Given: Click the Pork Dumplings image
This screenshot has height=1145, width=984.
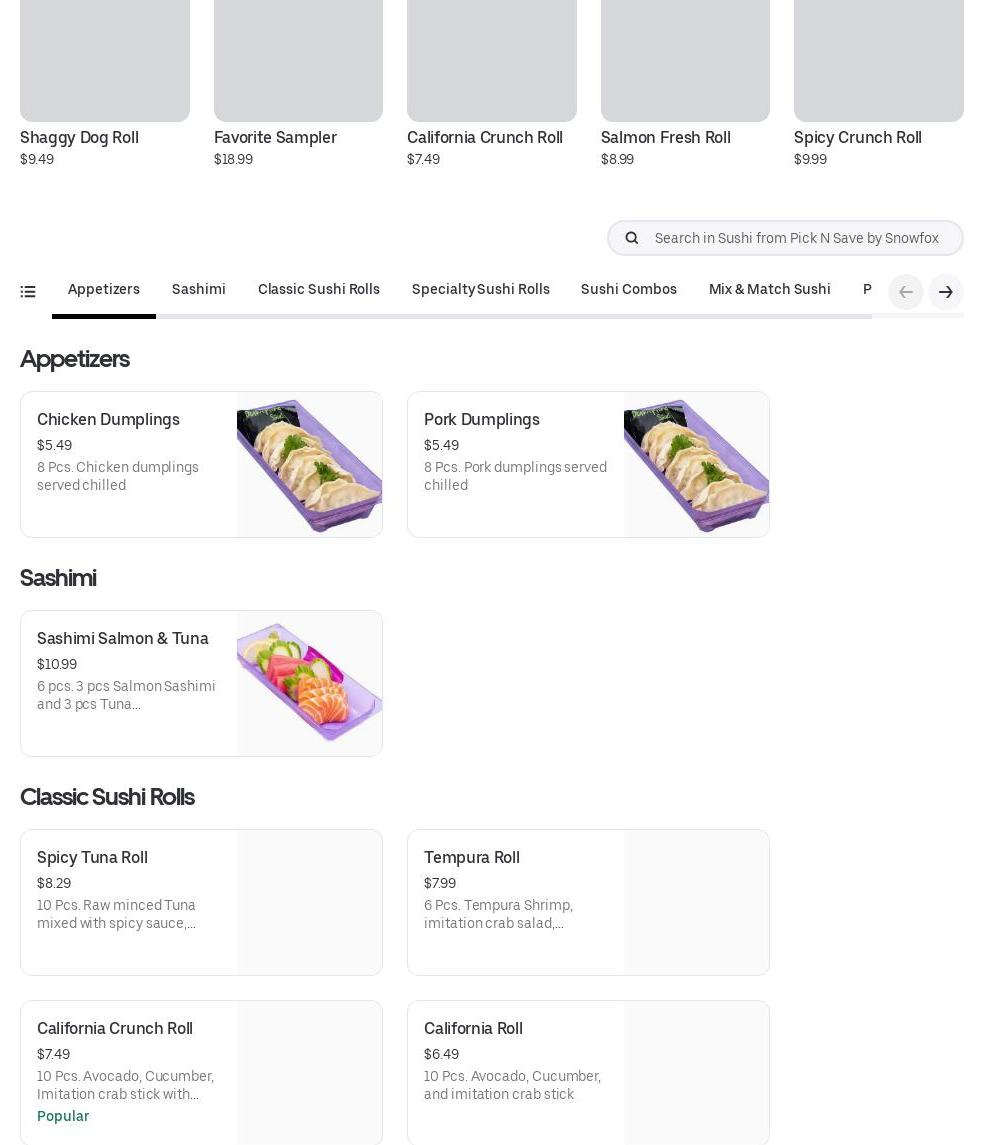Looking at the screenshot, I should [x=696, y=465].
